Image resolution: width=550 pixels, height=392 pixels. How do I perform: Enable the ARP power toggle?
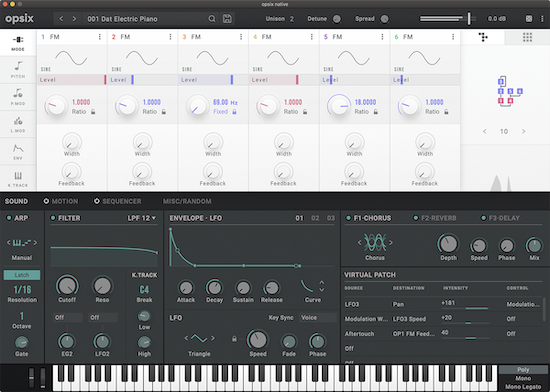click(x=9, y=218)
